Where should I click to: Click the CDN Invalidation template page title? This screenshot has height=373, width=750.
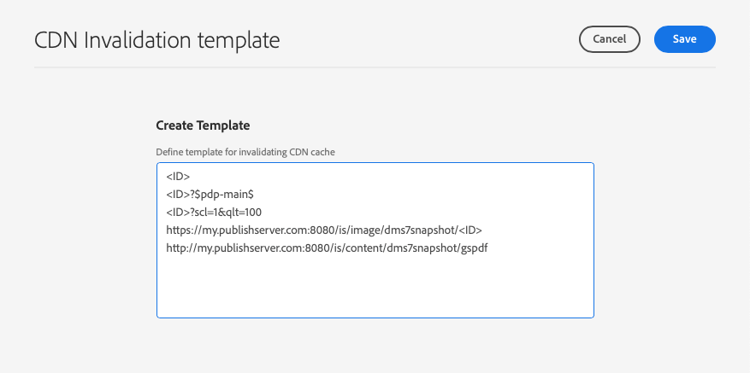click(x=157, y=40)
